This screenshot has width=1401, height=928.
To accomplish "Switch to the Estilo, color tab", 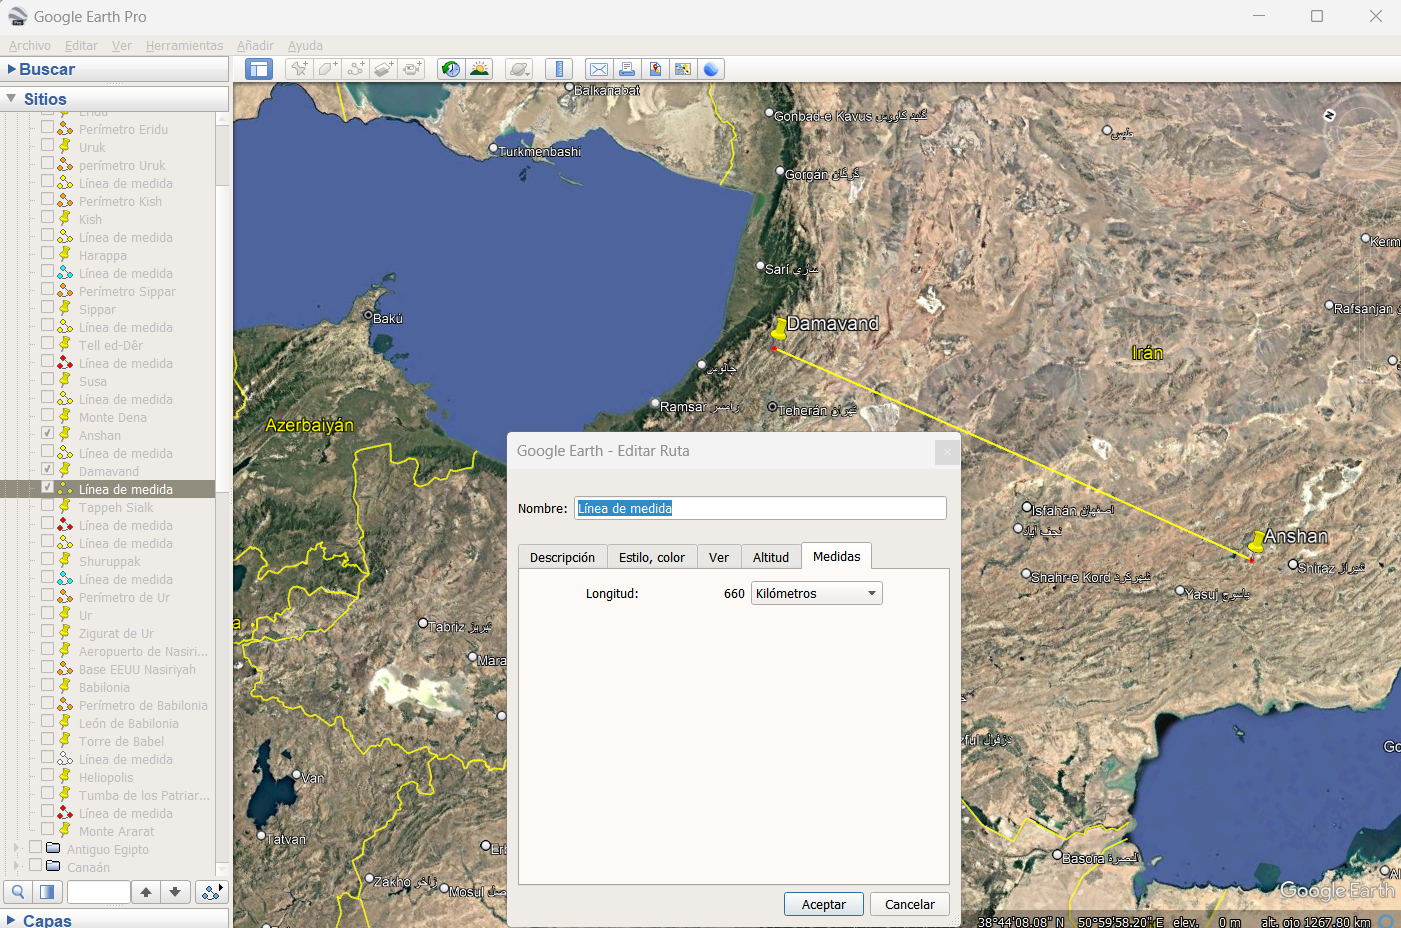I will [x=652, y=557].
